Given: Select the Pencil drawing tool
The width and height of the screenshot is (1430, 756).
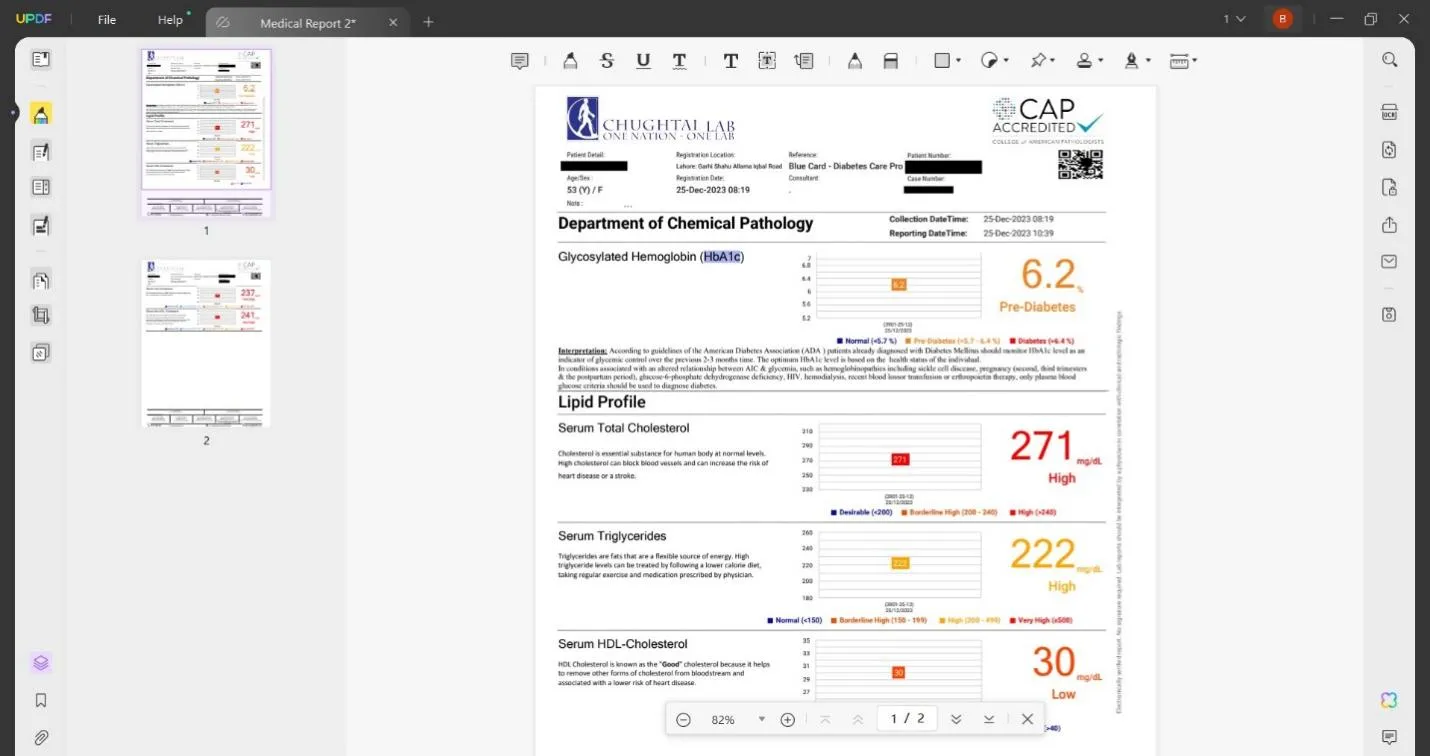Looking at the screenshot, I should (855, 61).
